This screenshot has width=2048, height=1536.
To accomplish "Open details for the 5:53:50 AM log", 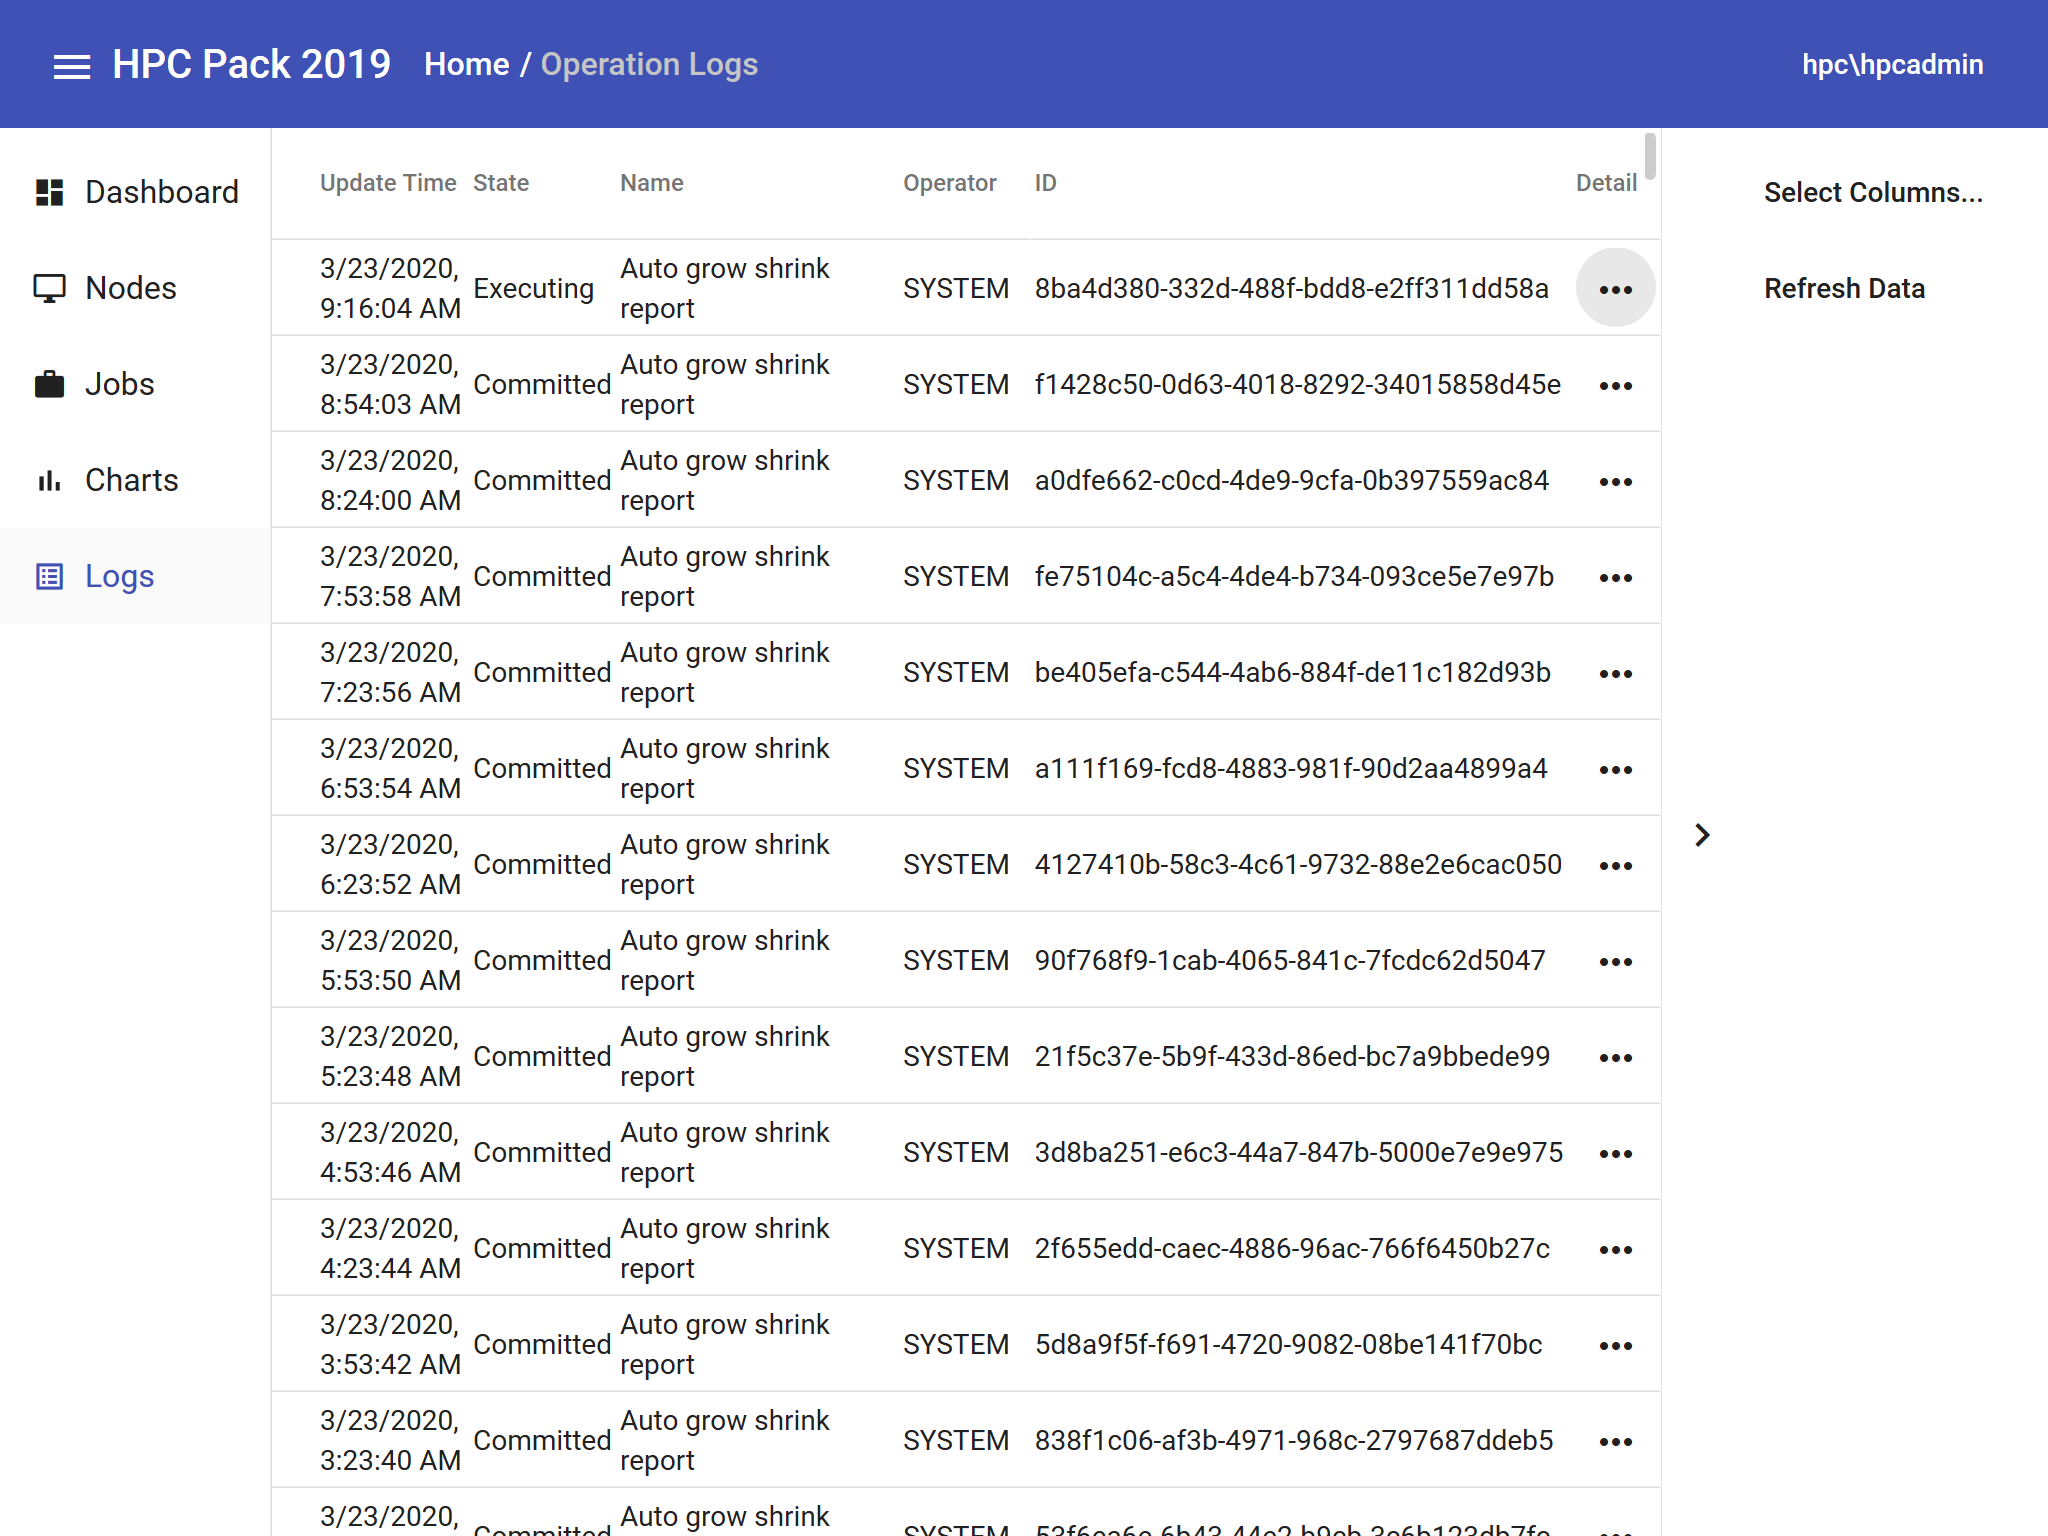I will [x=1615, y=961].
